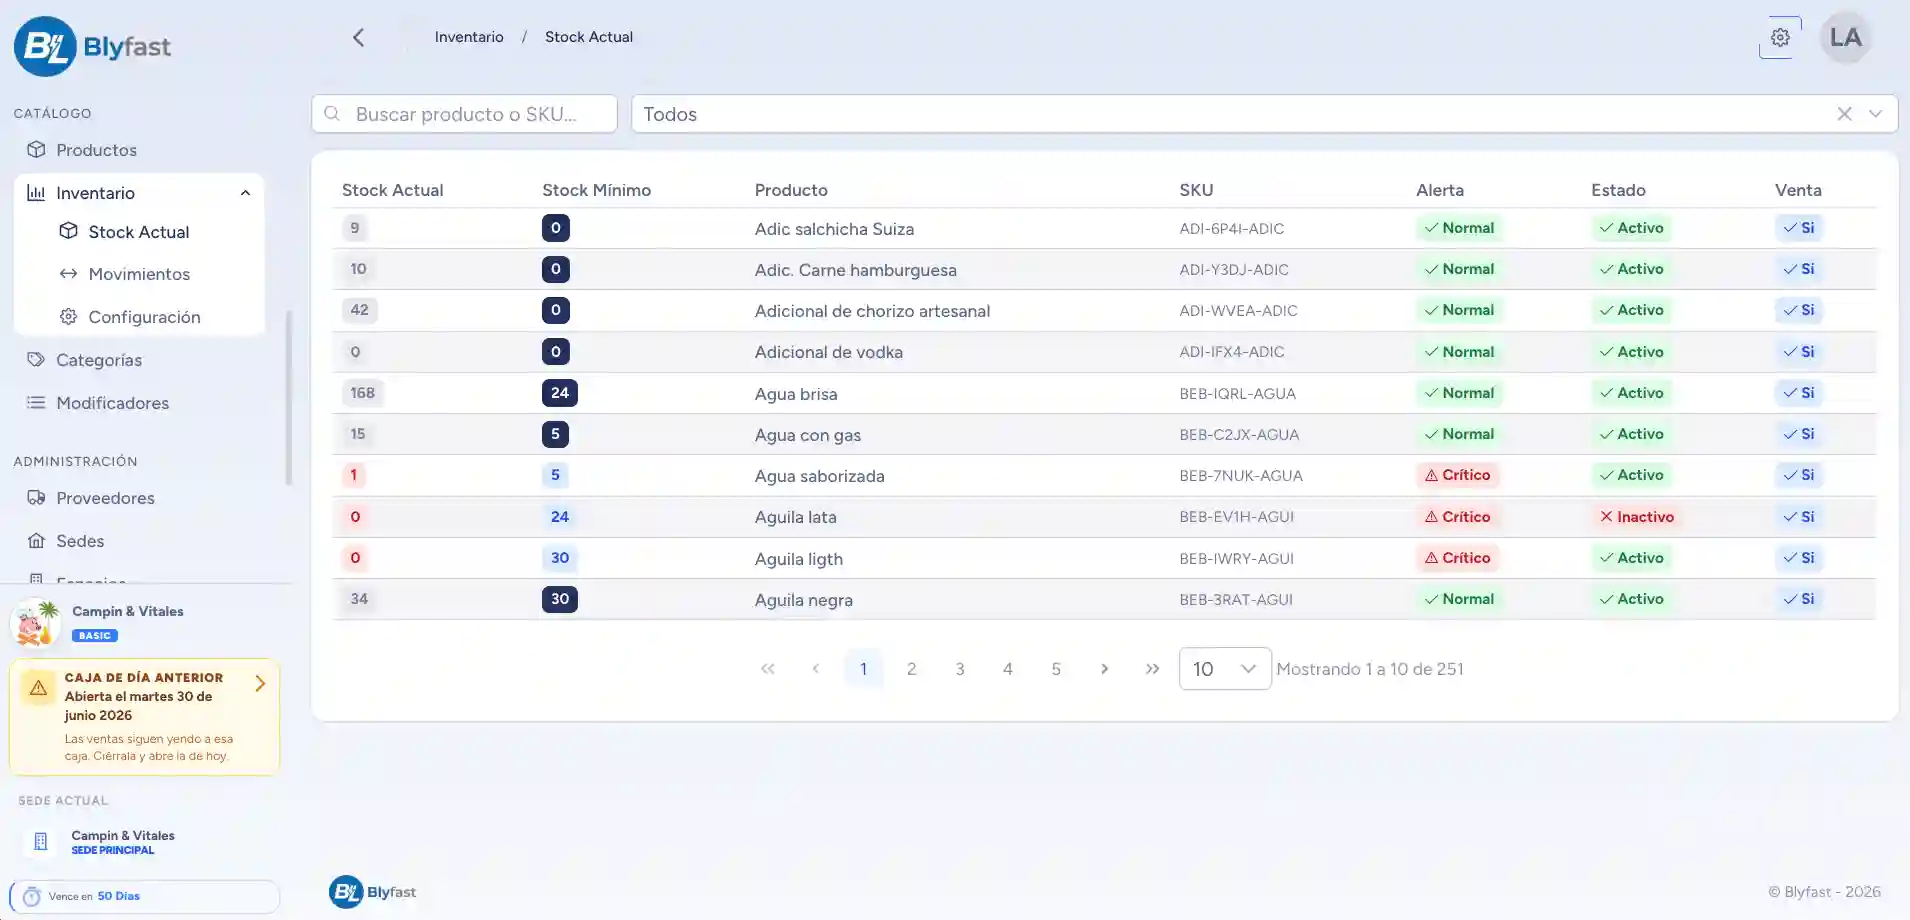This screenshot has height=920, width=1910.
Task: Open Campin & Vitales sede principal selector
Action: pyautogui.click(x=144, y=842)
